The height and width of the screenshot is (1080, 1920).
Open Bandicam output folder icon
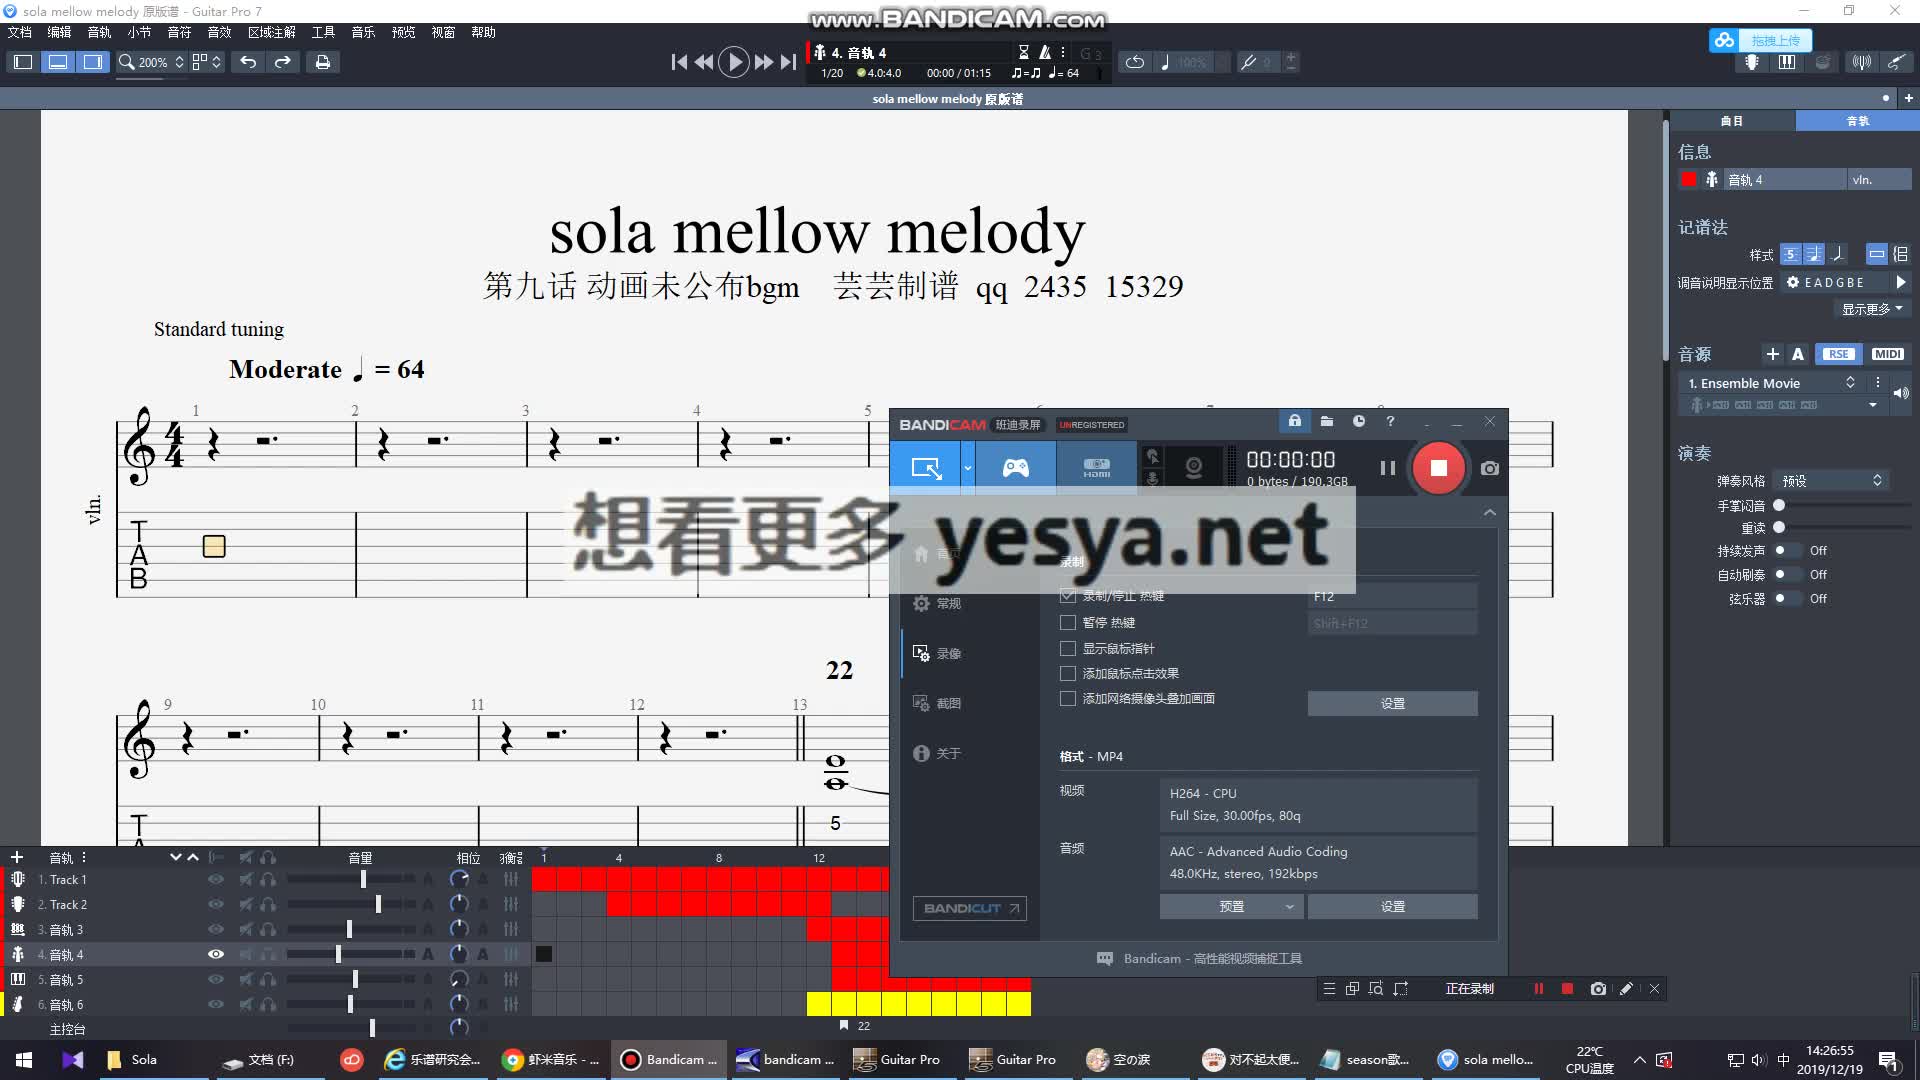click(x=1326, y=422)
